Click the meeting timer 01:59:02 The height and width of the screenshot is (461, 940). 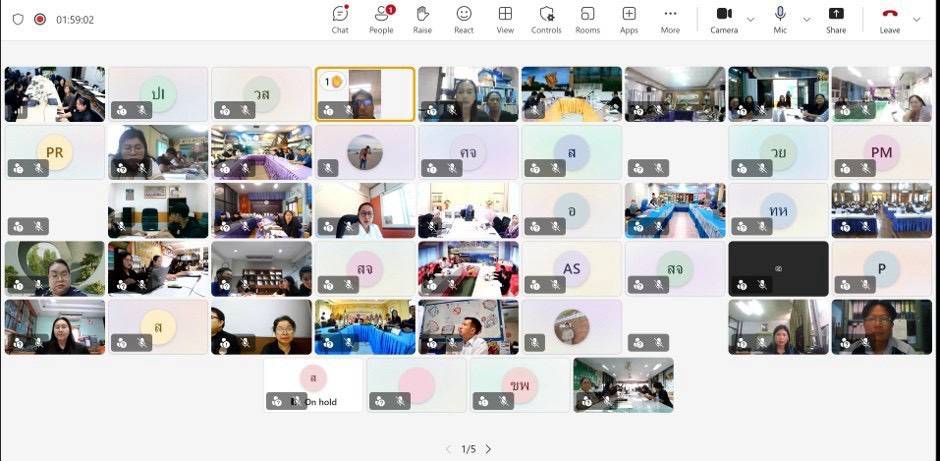[x=75, y=20]
